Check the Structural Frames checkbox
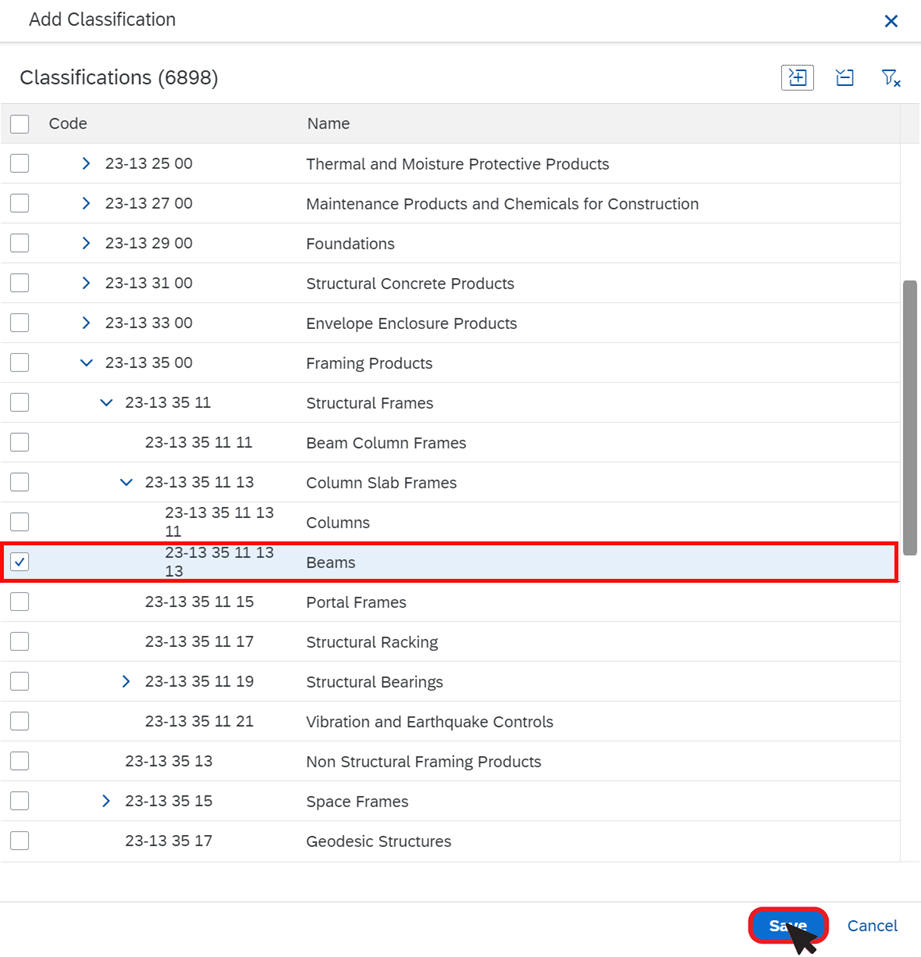Viewport: 921px width, 957px height. [x=20, y=402]
